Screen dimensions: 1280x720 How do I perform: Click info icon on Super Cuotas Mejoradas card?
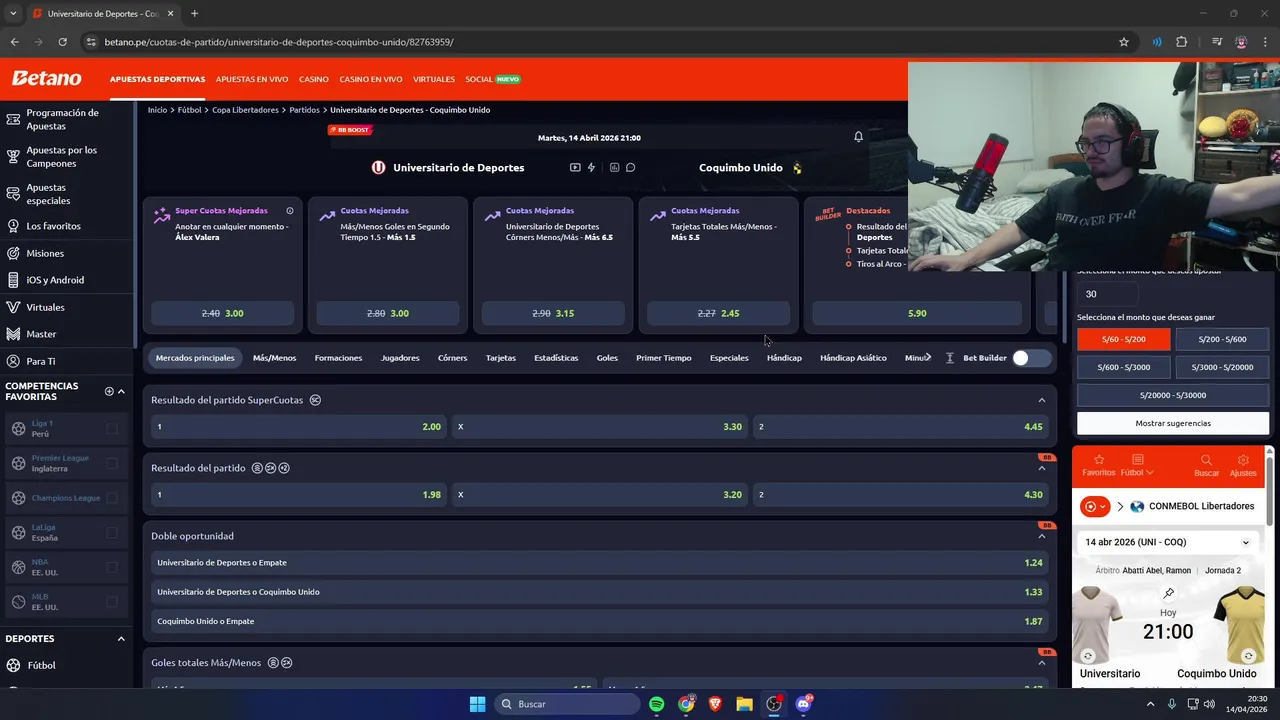290,211
